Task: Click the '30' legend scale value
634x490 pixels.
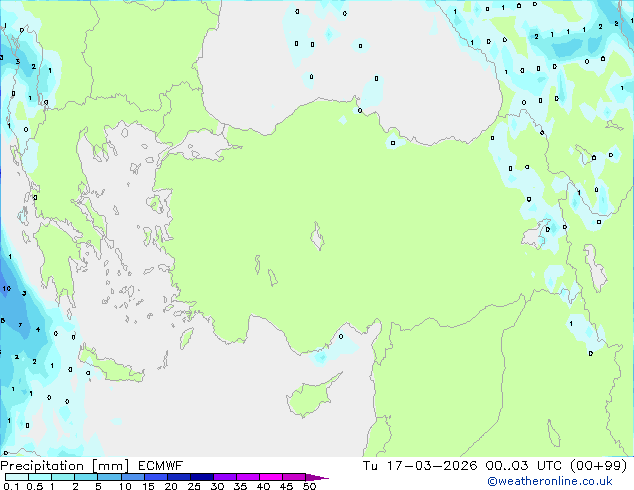Action: click(217, 486)
